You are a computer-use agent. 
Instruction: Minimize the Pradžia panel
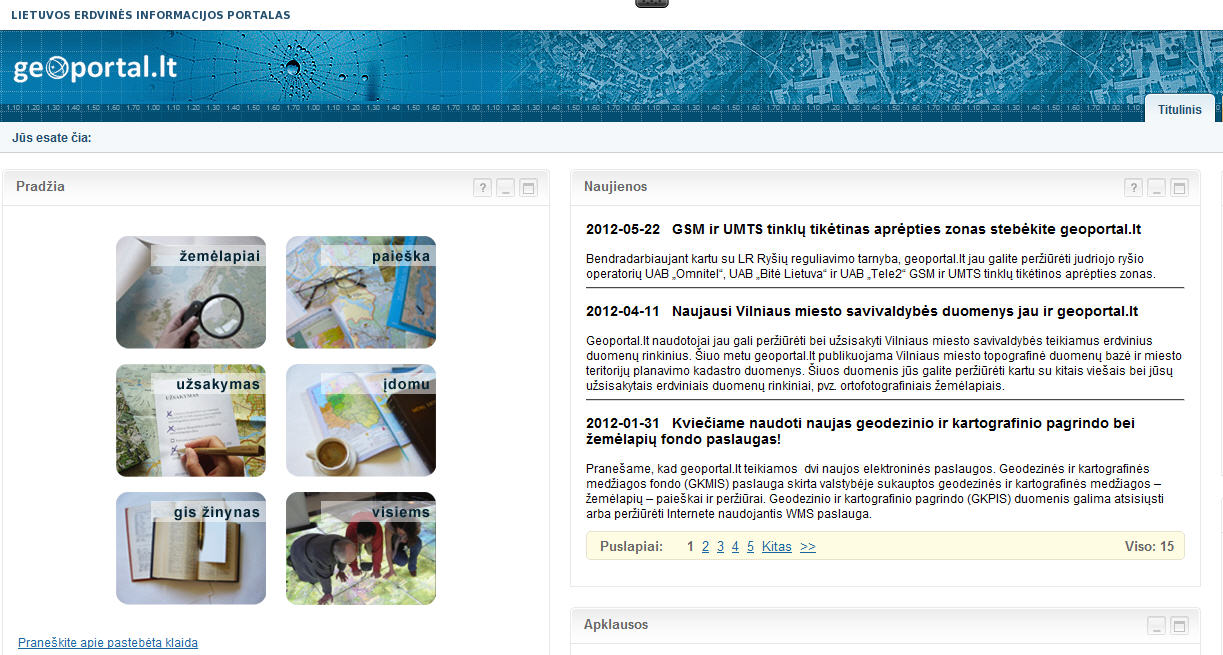[506, 187]
